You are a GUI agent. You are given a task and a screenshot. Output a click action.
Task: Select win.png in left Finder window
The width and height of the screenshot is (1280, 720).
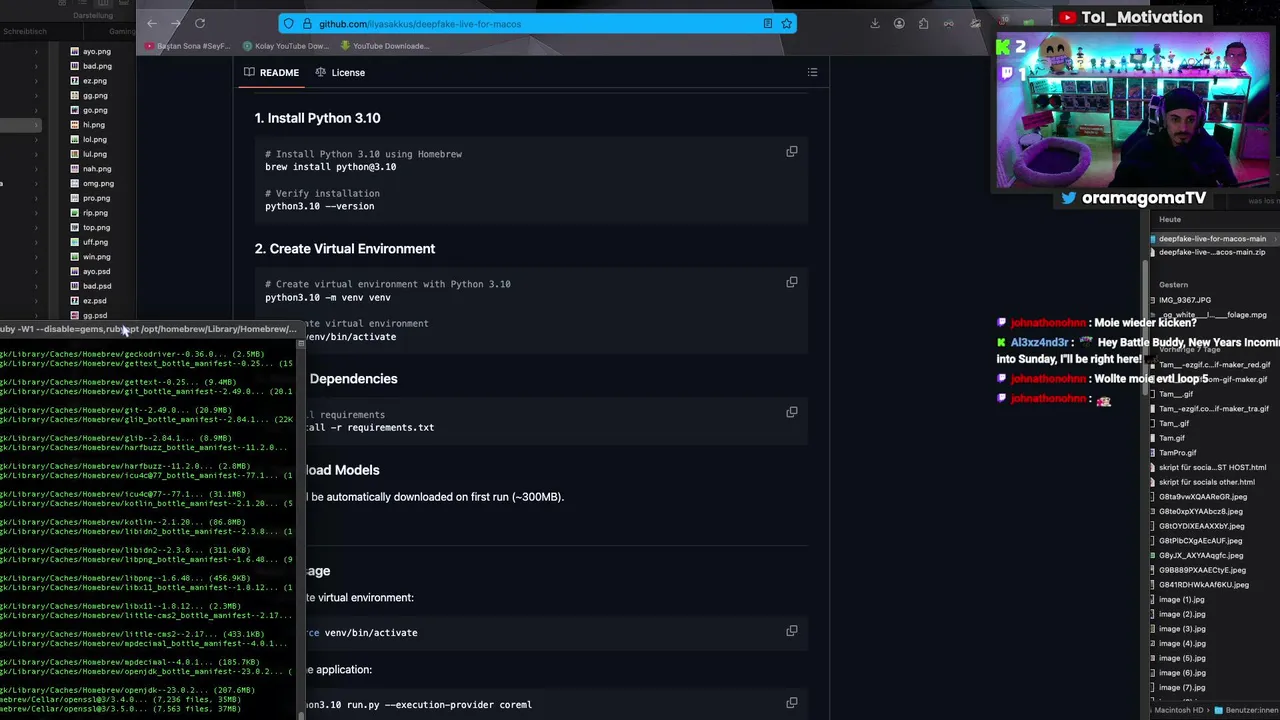pyautogui.click(x=96, y=257)
